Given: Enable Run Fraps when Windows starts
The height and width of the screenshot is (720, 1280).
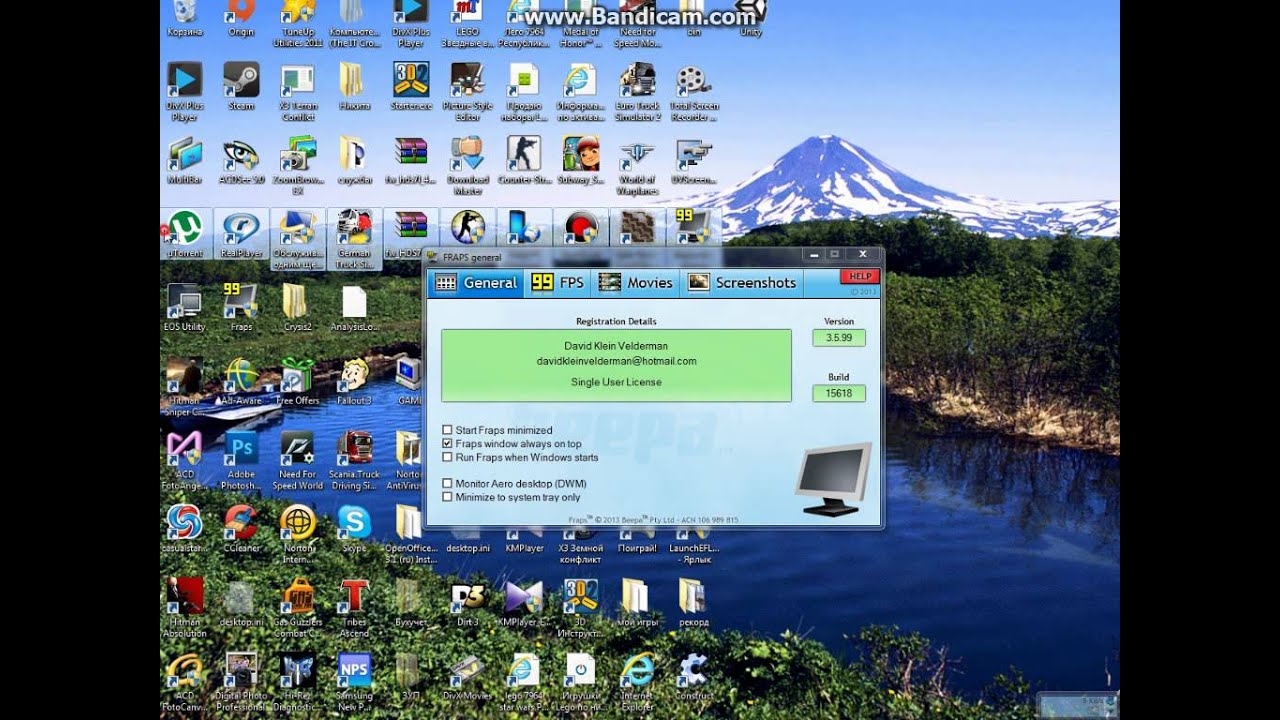Looking at the screenshot, I should [x=447, y=457].
